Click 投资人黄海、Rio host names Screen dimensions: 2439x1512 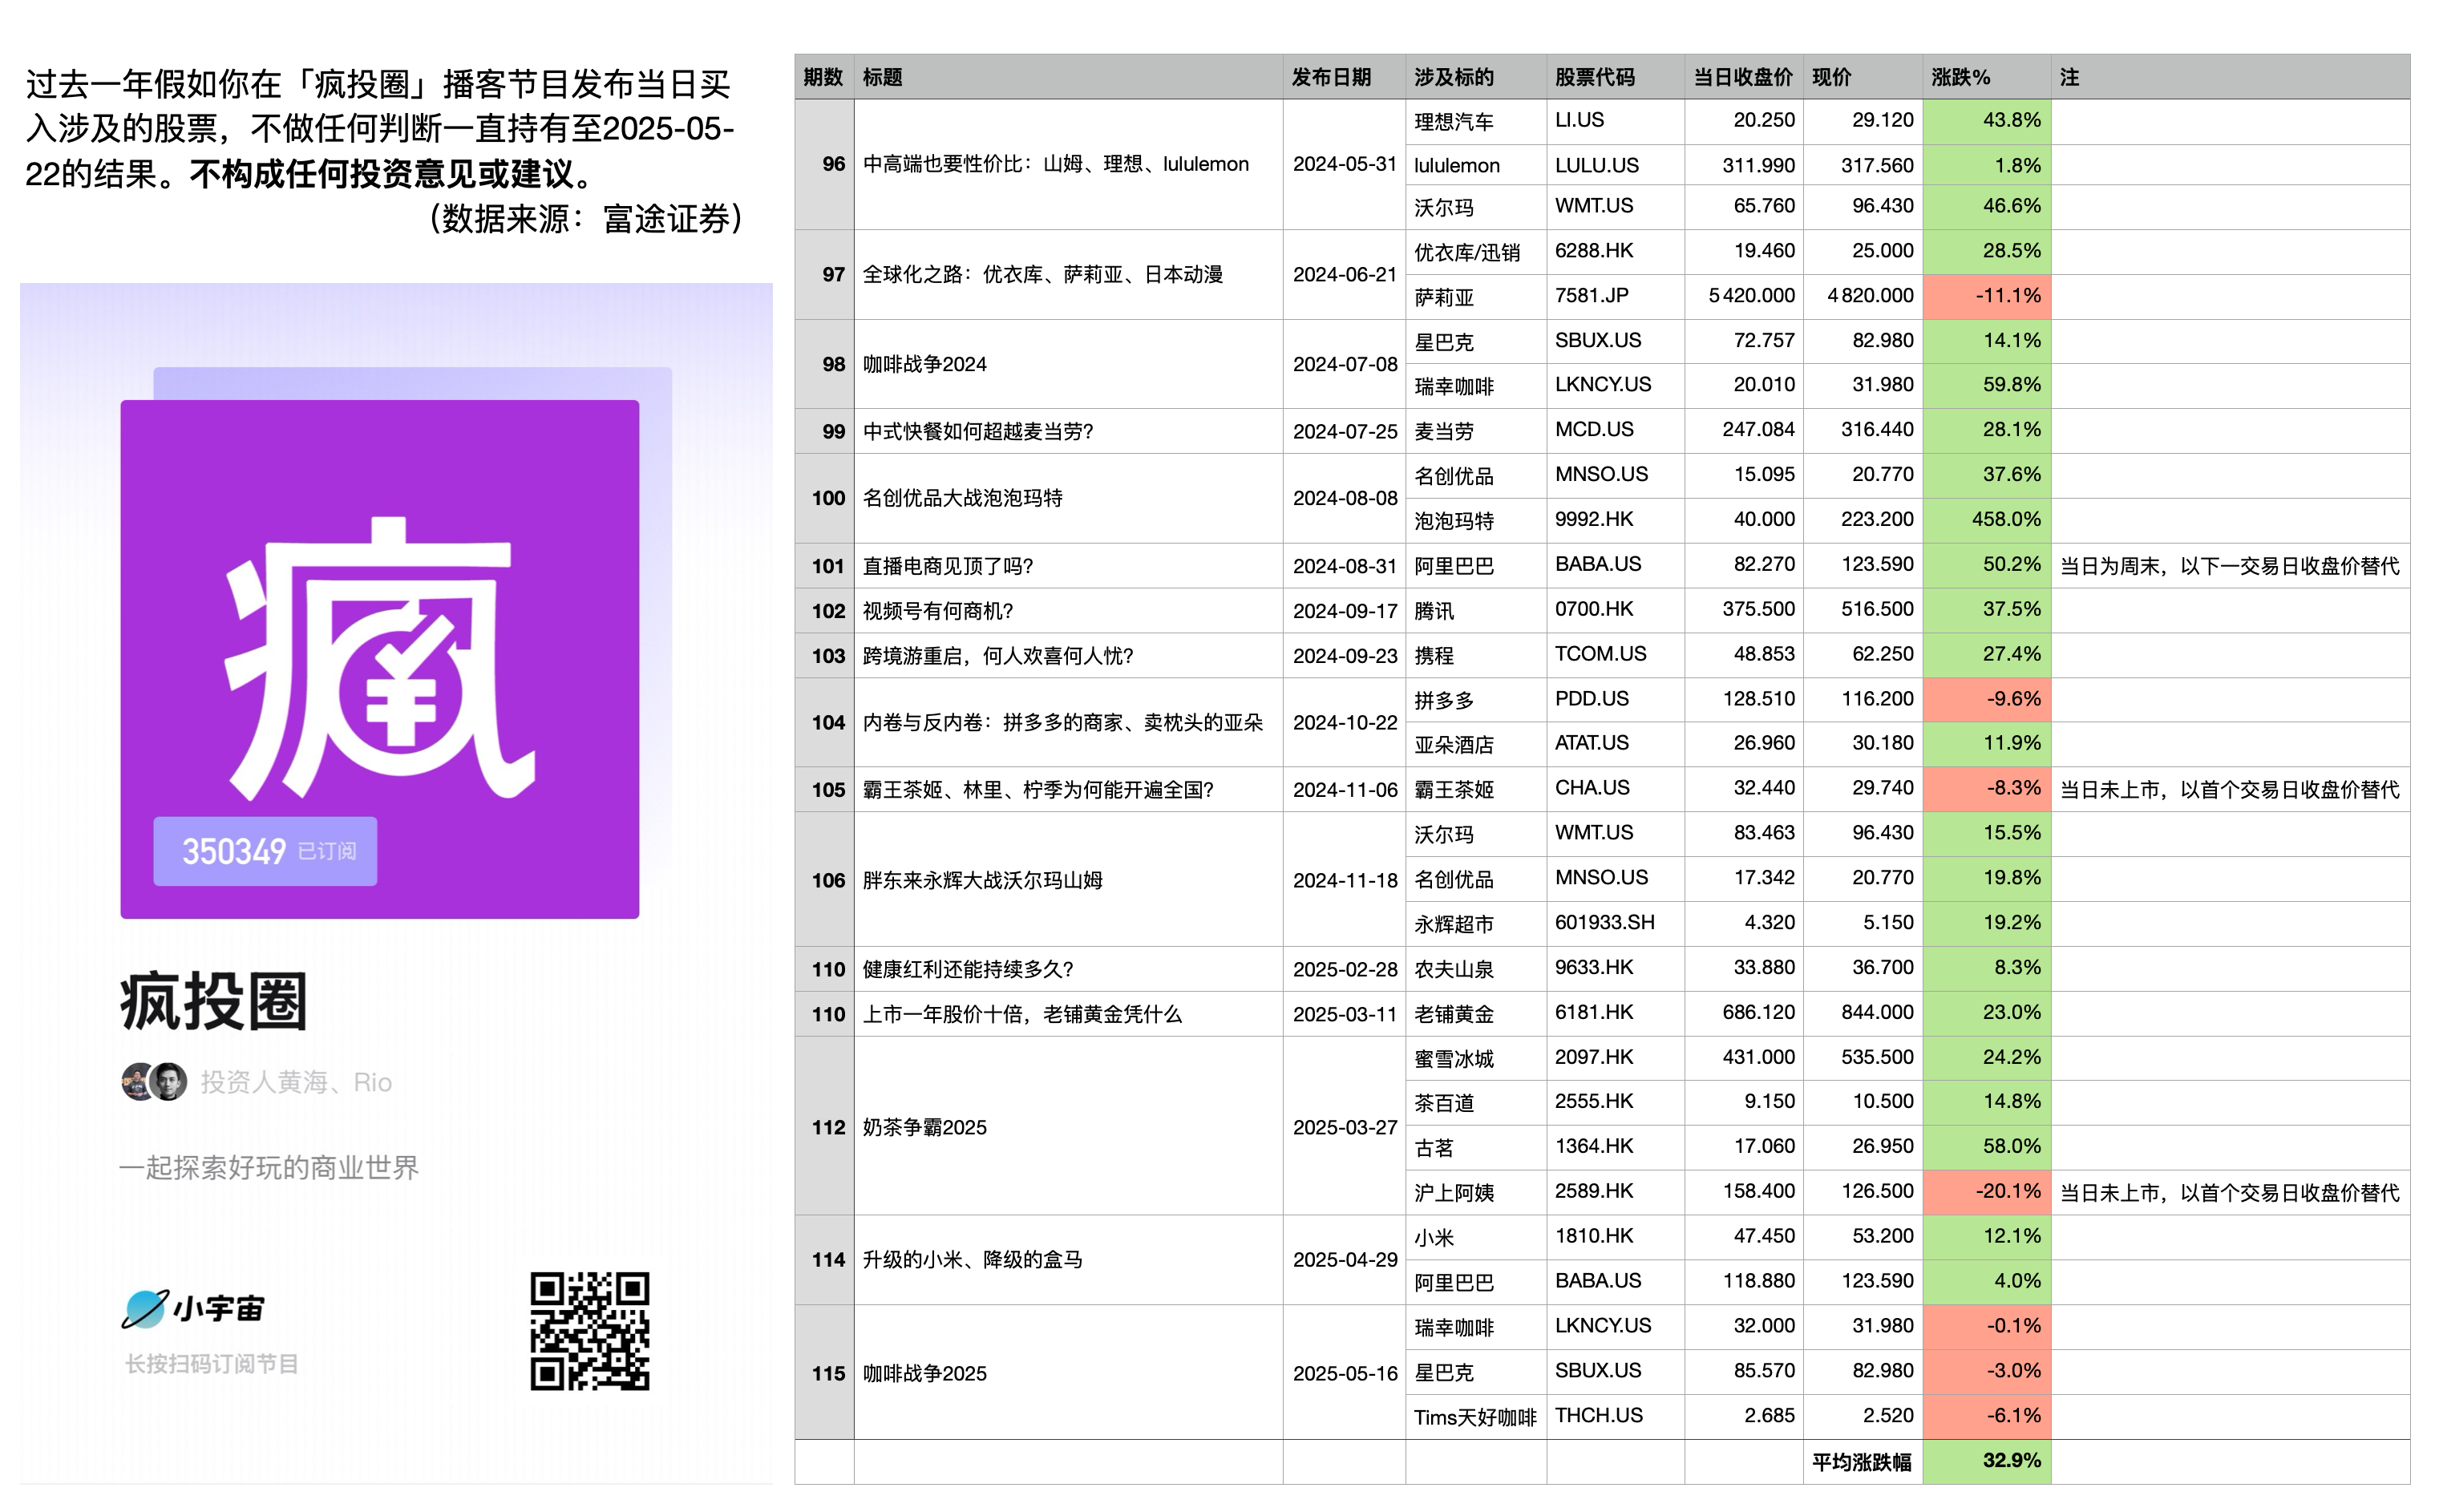point(296,1082)
